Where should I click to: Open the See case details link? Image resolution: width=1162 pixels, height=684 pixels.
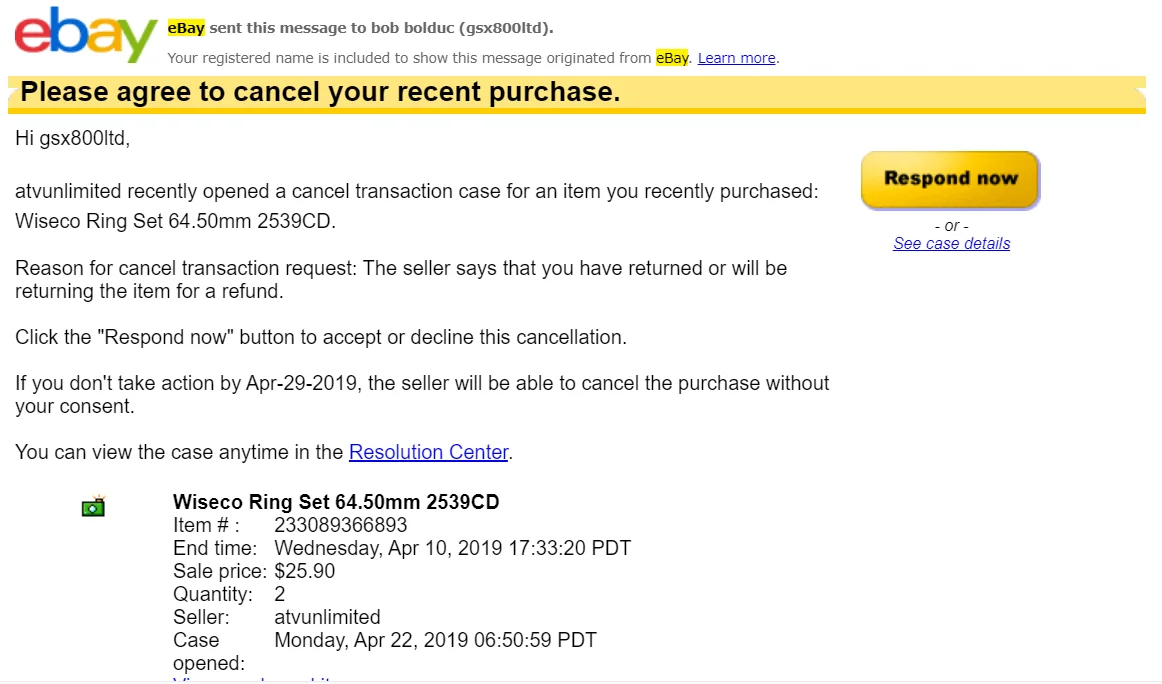pyautogui.click(x=951, y=244)
